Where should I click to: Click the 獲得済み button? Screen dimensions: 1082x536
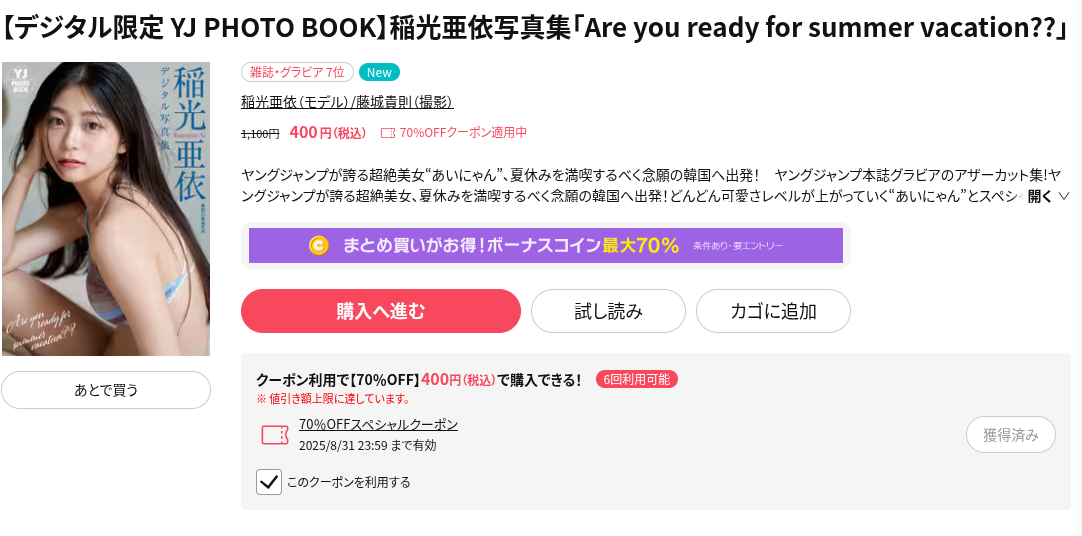coord(1011,435)
